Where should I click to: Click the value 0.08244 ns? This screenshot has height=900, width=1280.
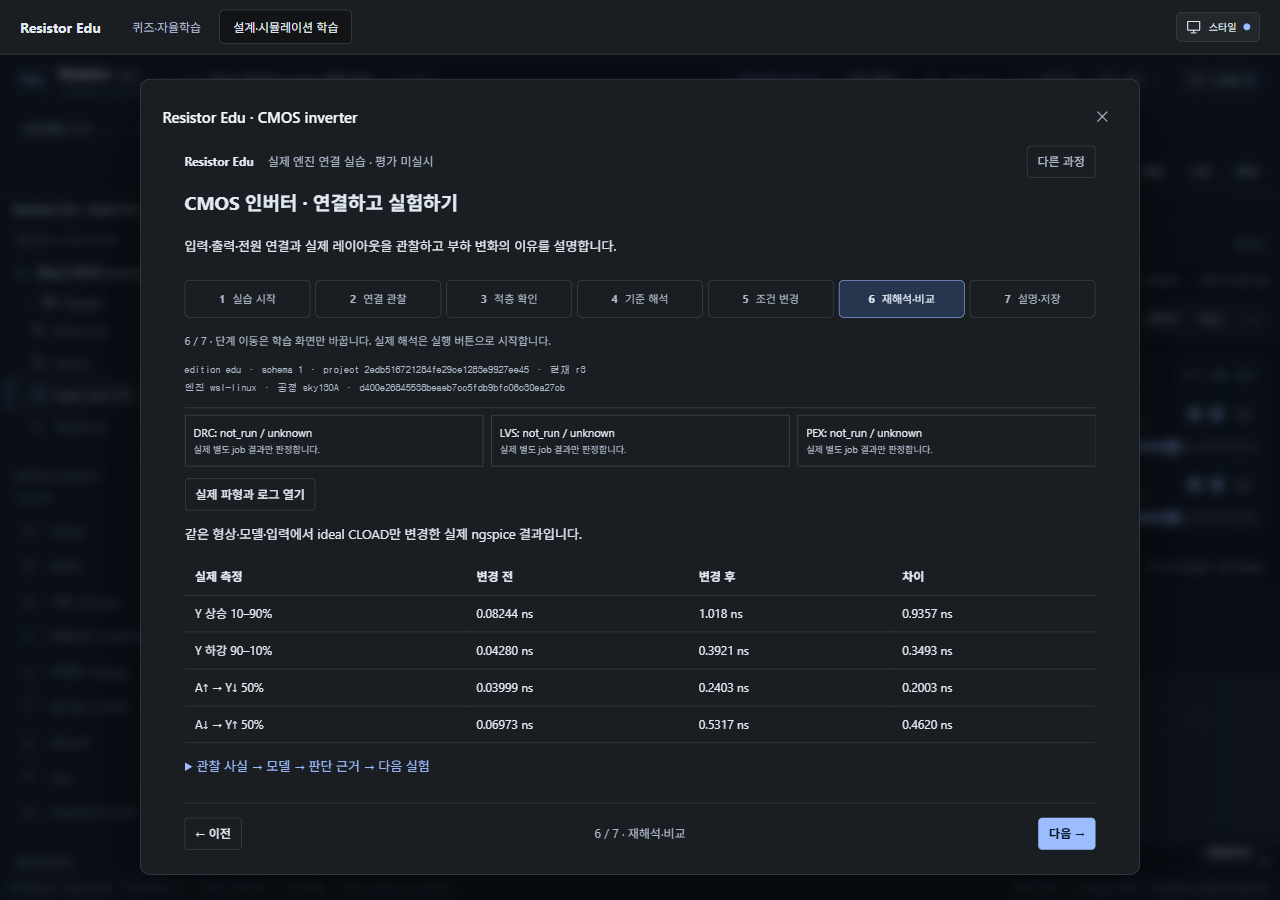pyautogui.click(x=505, y=614)
